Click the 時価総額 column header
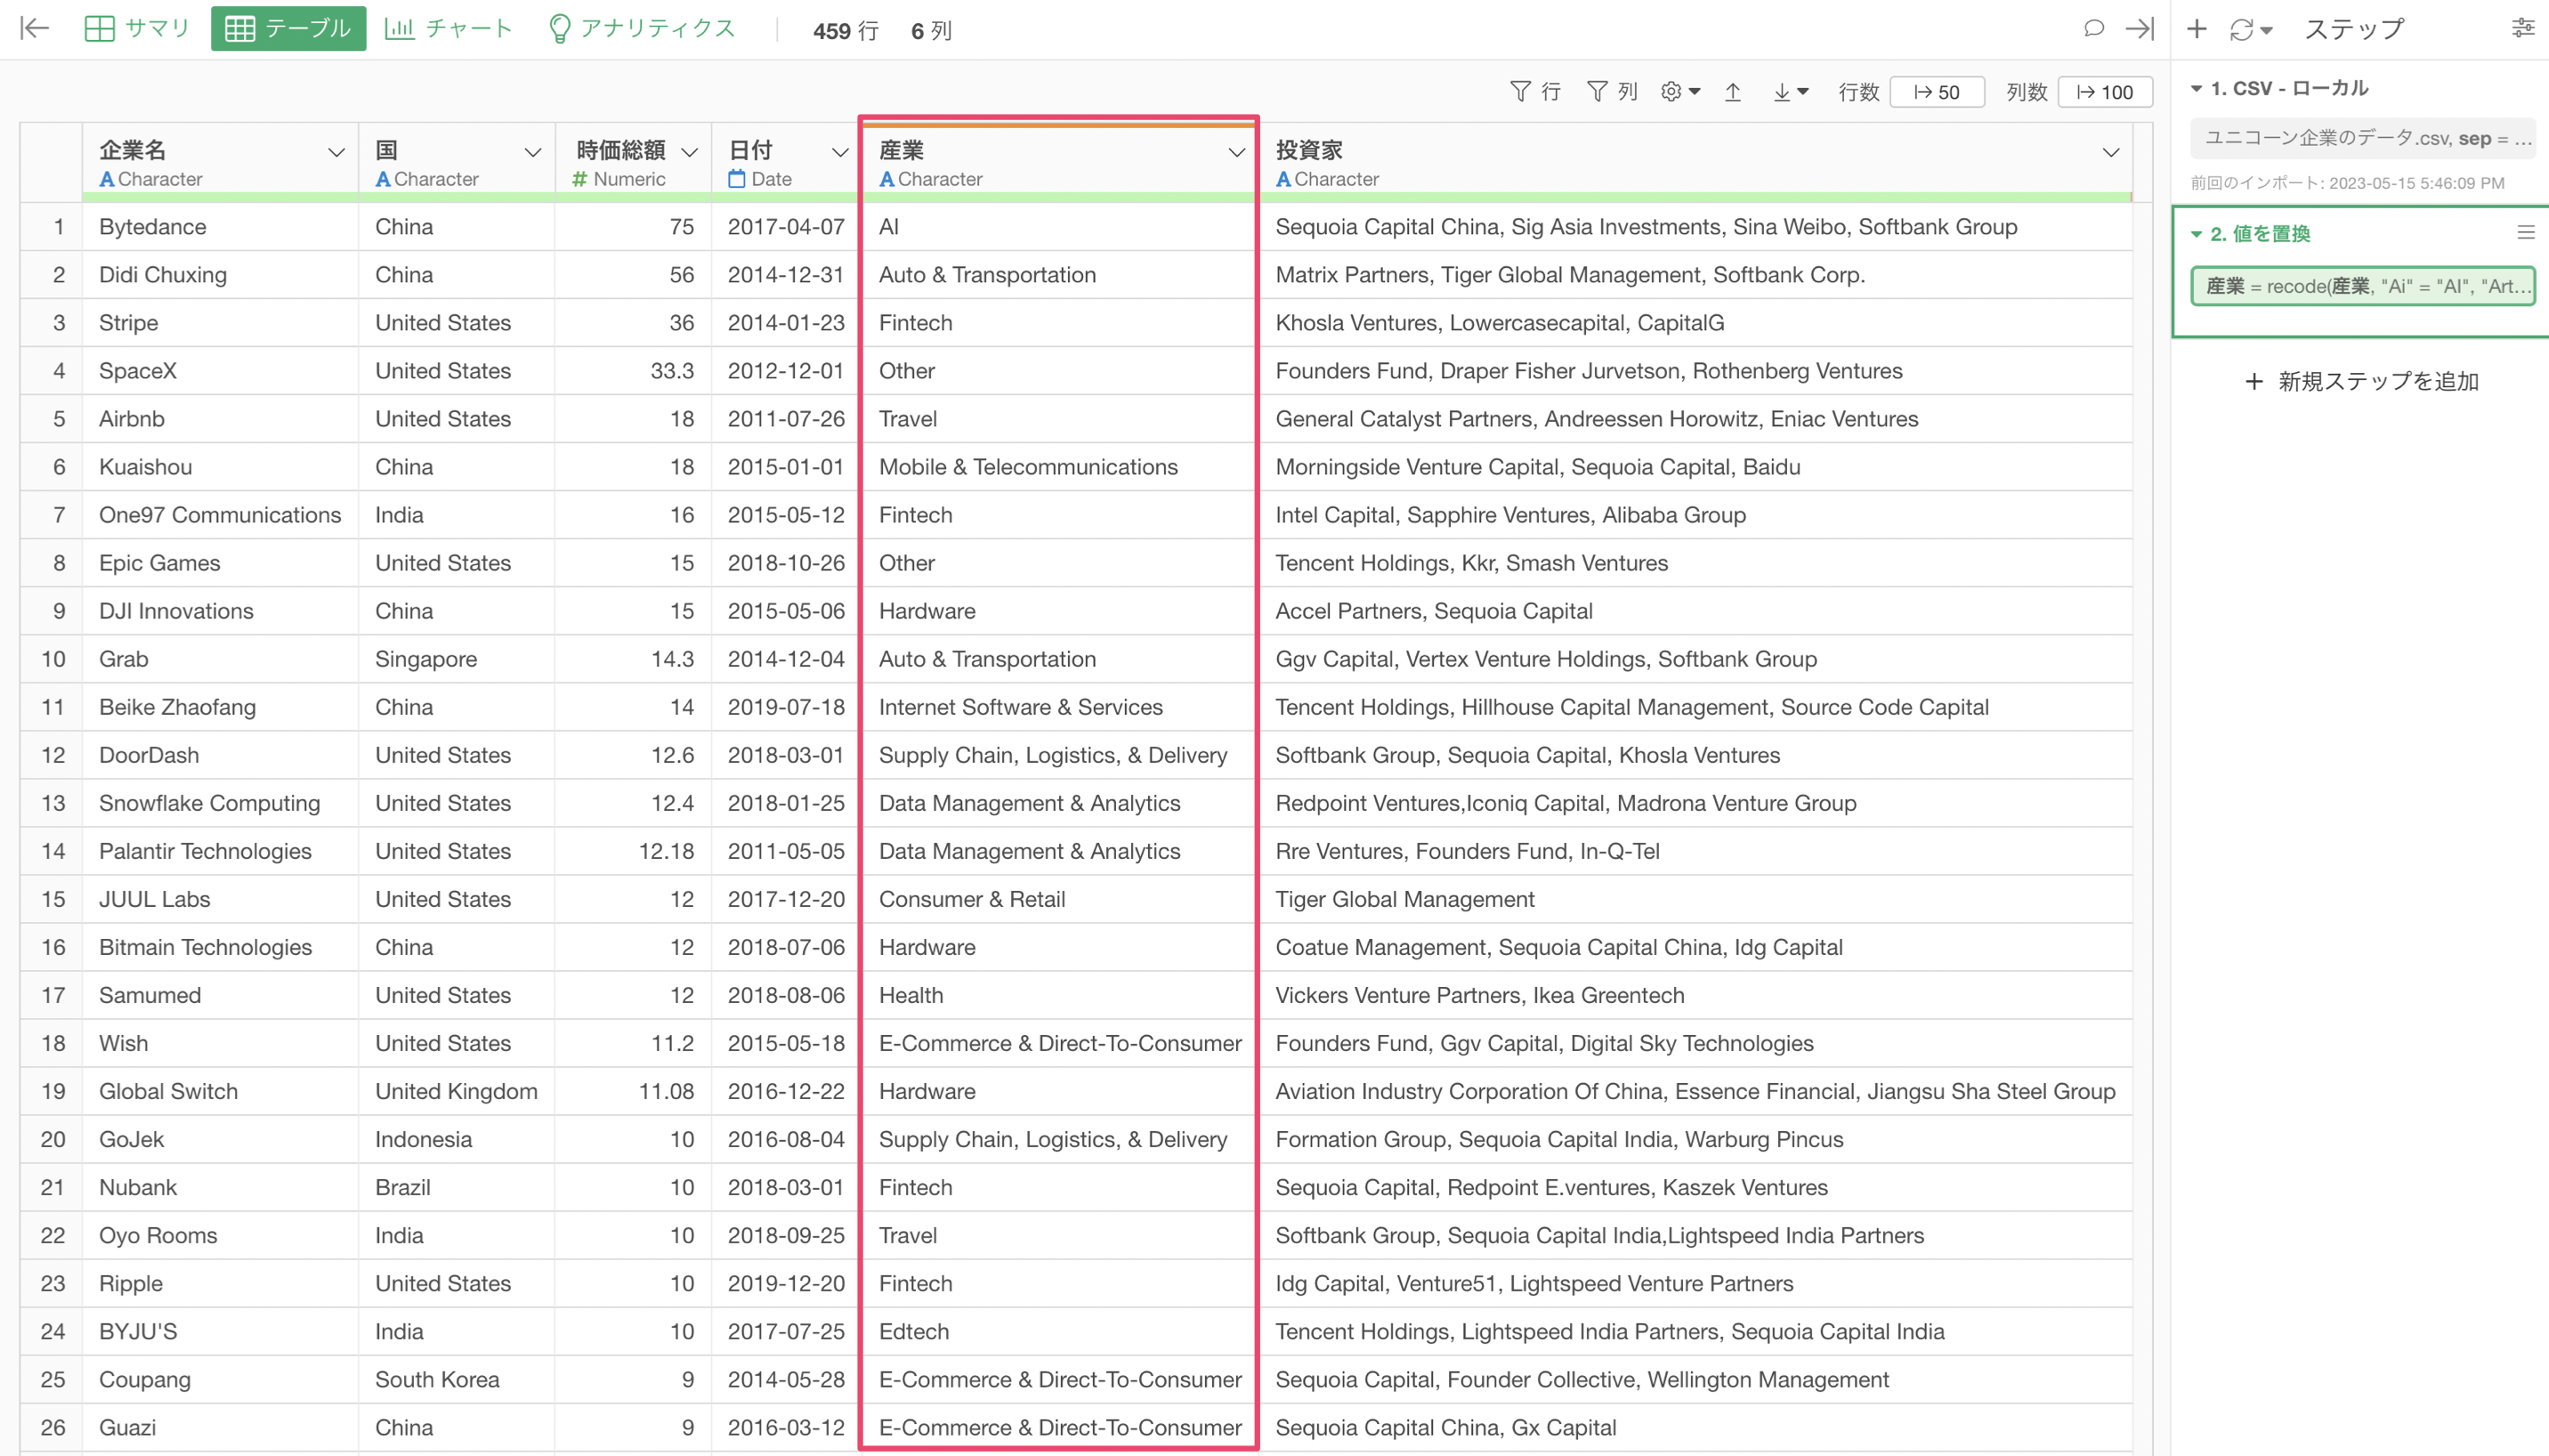Image resolution: width=2549 pixels, height=1456 pixels. point(633,163)
